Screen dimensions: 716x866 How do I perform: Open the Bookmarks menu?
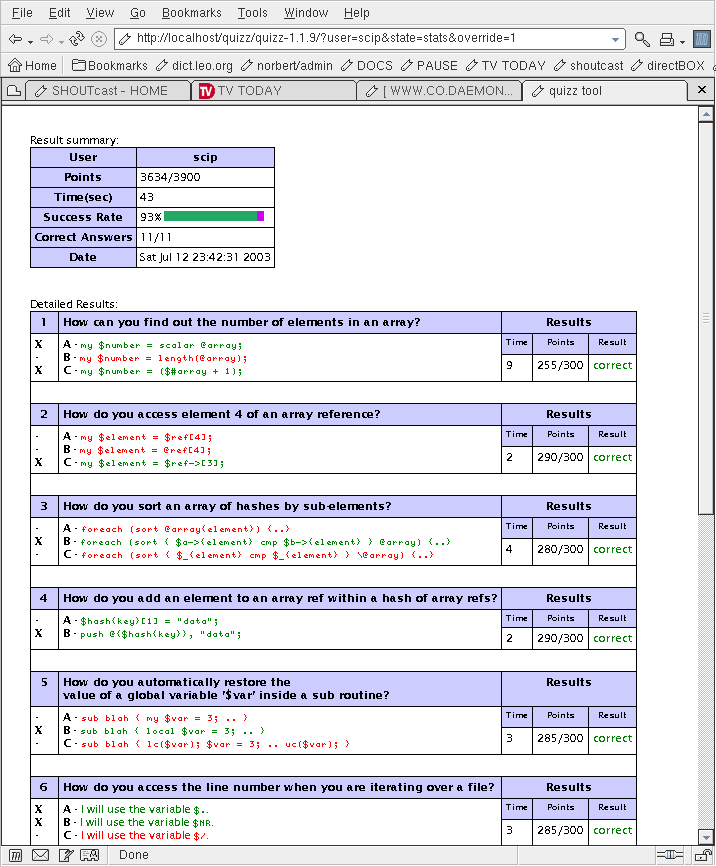[191, 13]
